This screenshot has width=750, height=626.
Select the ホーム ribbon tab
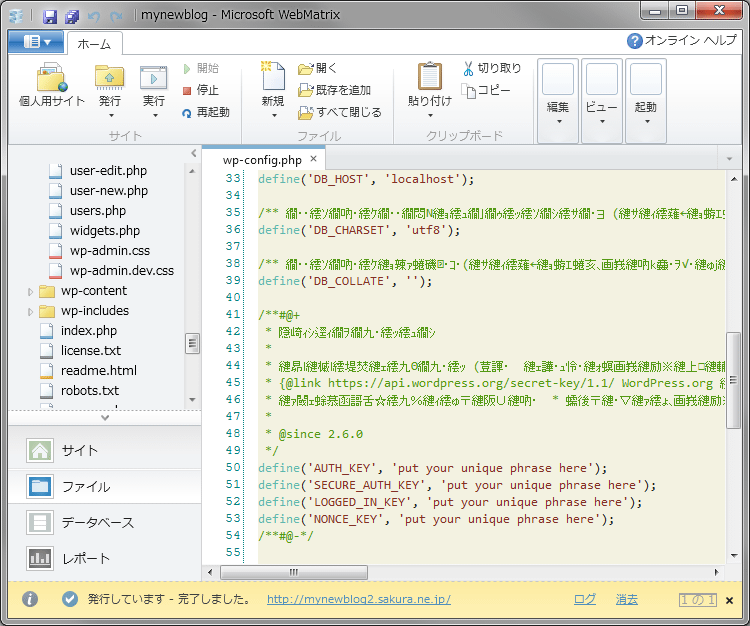pyautogui.click(x=94, y=44)
